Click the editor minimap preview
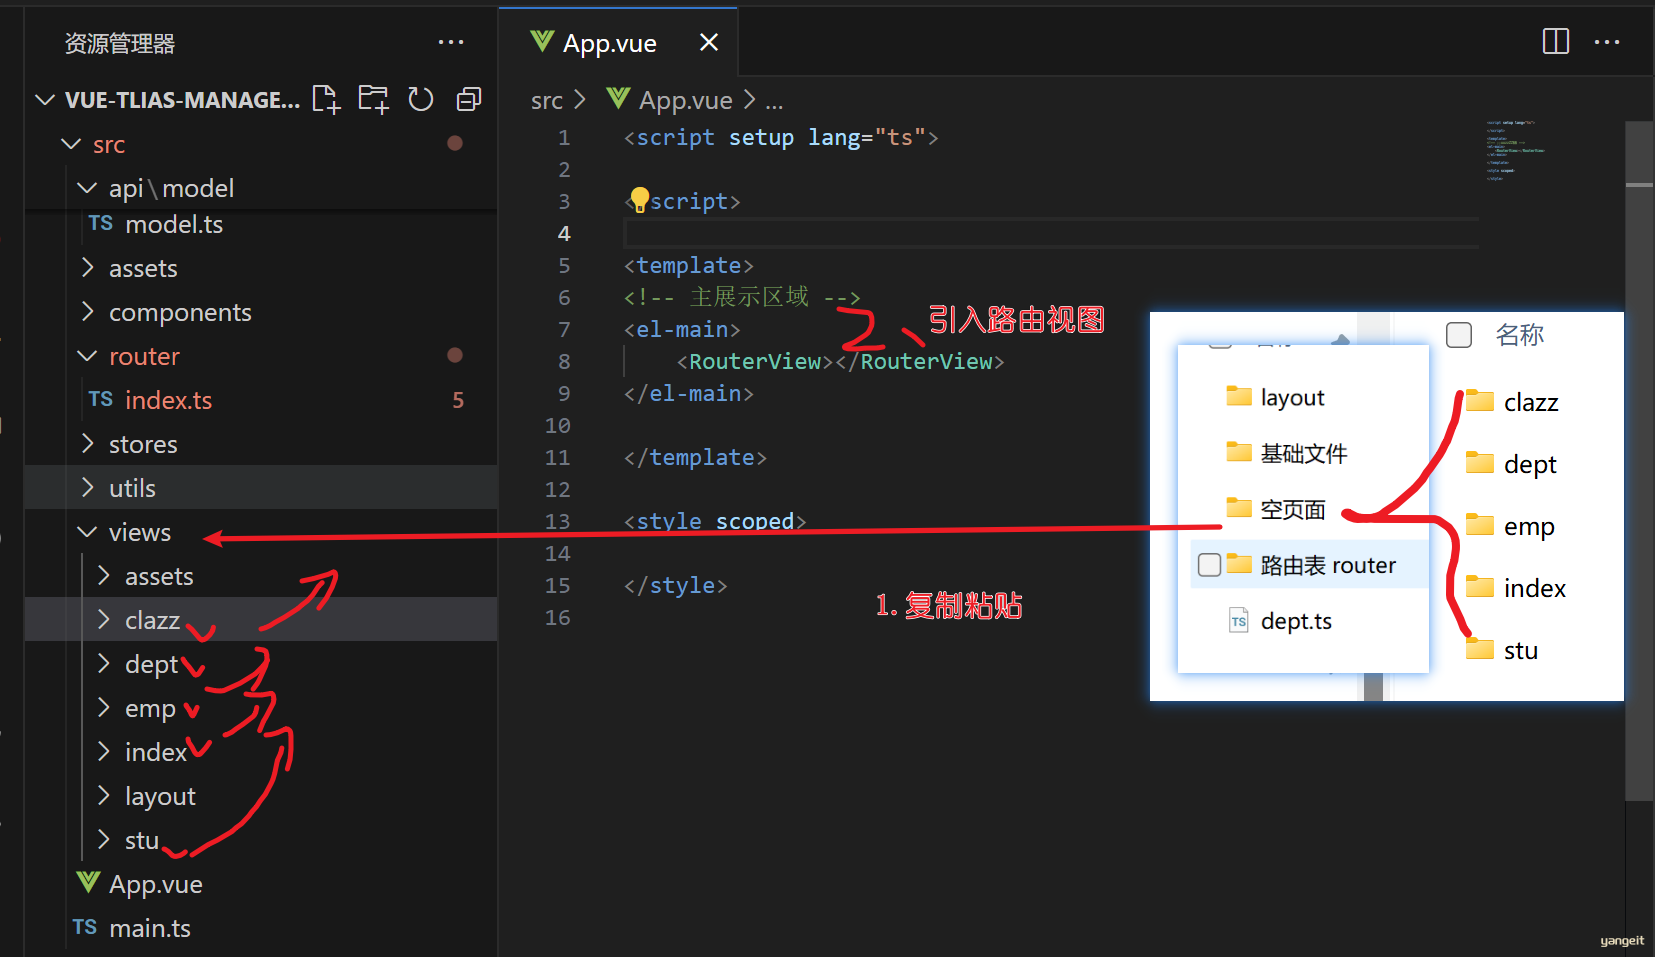The image size is (1655, 957). point(1516,150)
